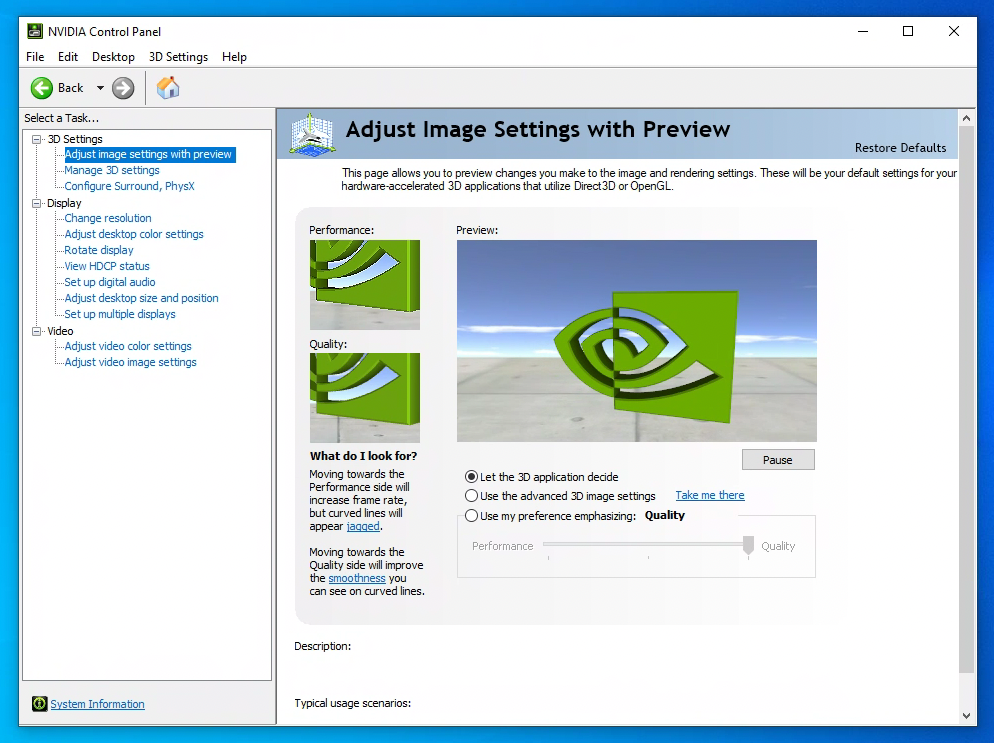Open the Desktop menu

coord(113,56)
